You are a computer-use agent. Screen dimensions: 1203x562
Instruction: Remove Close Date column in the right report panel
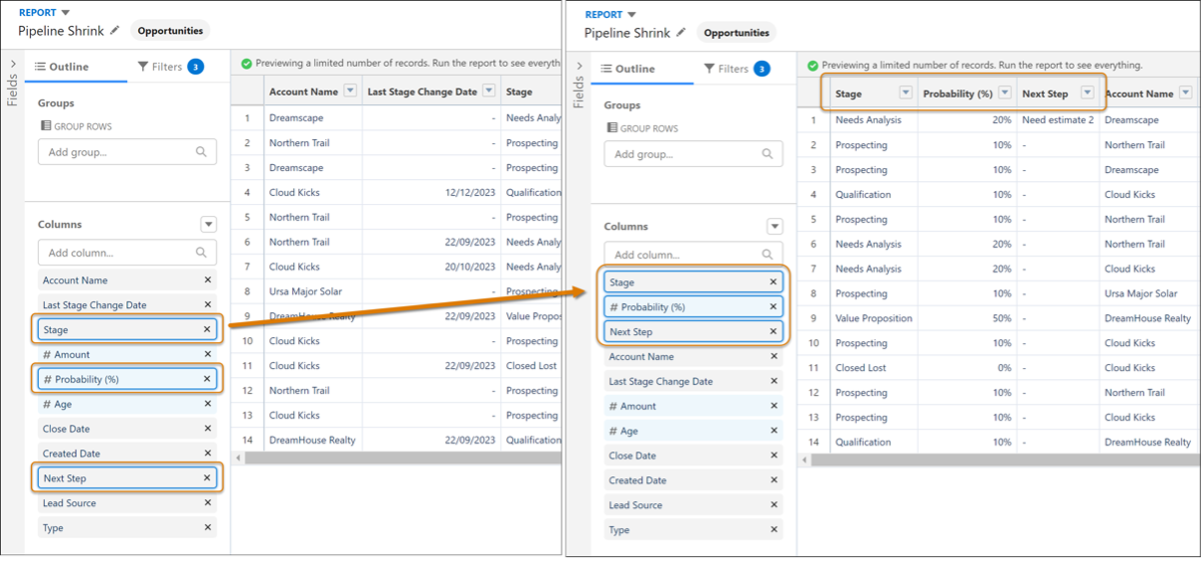click(x=773, y=456)
